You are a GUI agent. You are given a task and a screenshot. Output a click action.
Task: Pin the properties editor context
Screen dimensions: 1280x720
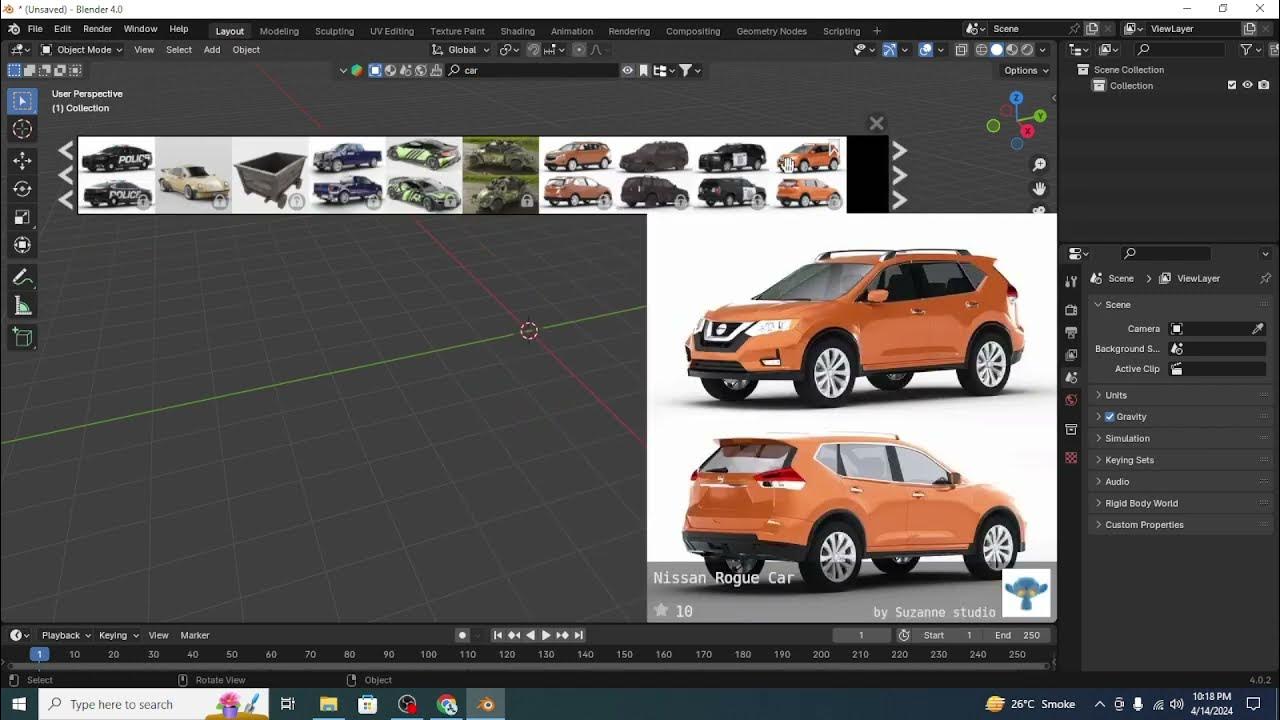pyautogui.click(x=1265, y=278)
